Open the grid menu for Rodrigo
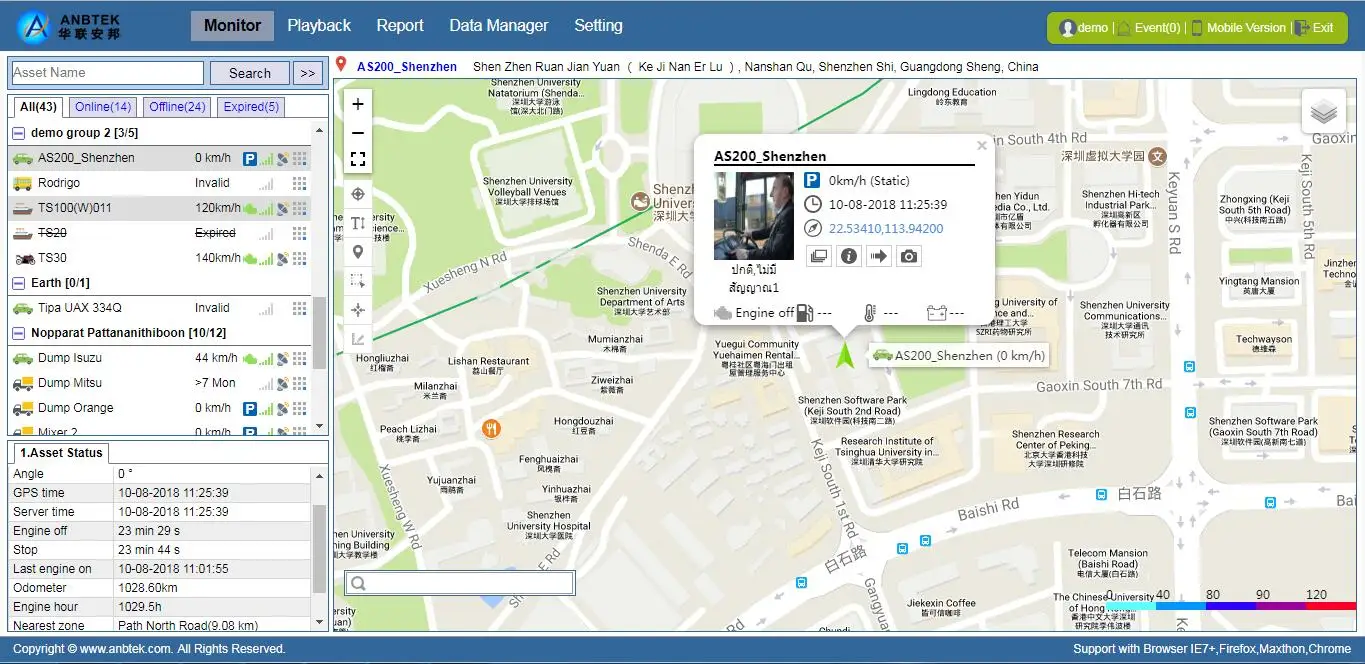The height and width of the screenshot is (664, 1365). pos(299,183)
